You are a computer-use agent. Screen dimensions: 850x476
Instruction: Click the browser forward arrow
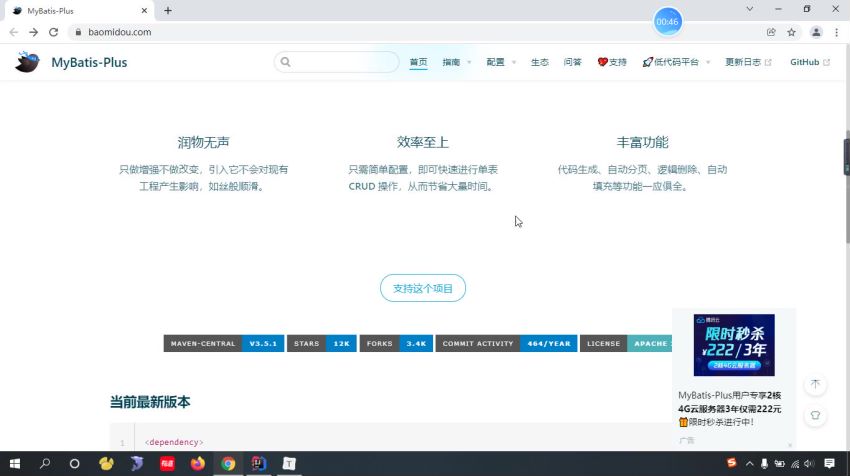click(x=34, y=32)
